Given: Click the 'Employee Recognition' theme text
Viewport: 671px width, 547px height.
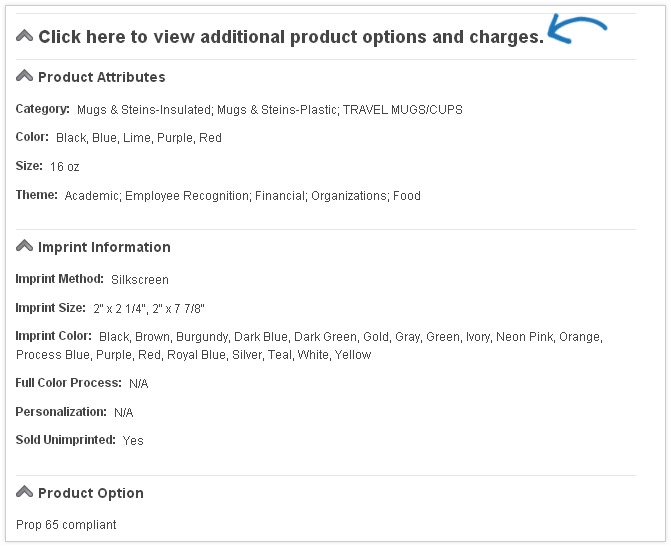Looking at the screenshot, I should (x=187, y=196).
